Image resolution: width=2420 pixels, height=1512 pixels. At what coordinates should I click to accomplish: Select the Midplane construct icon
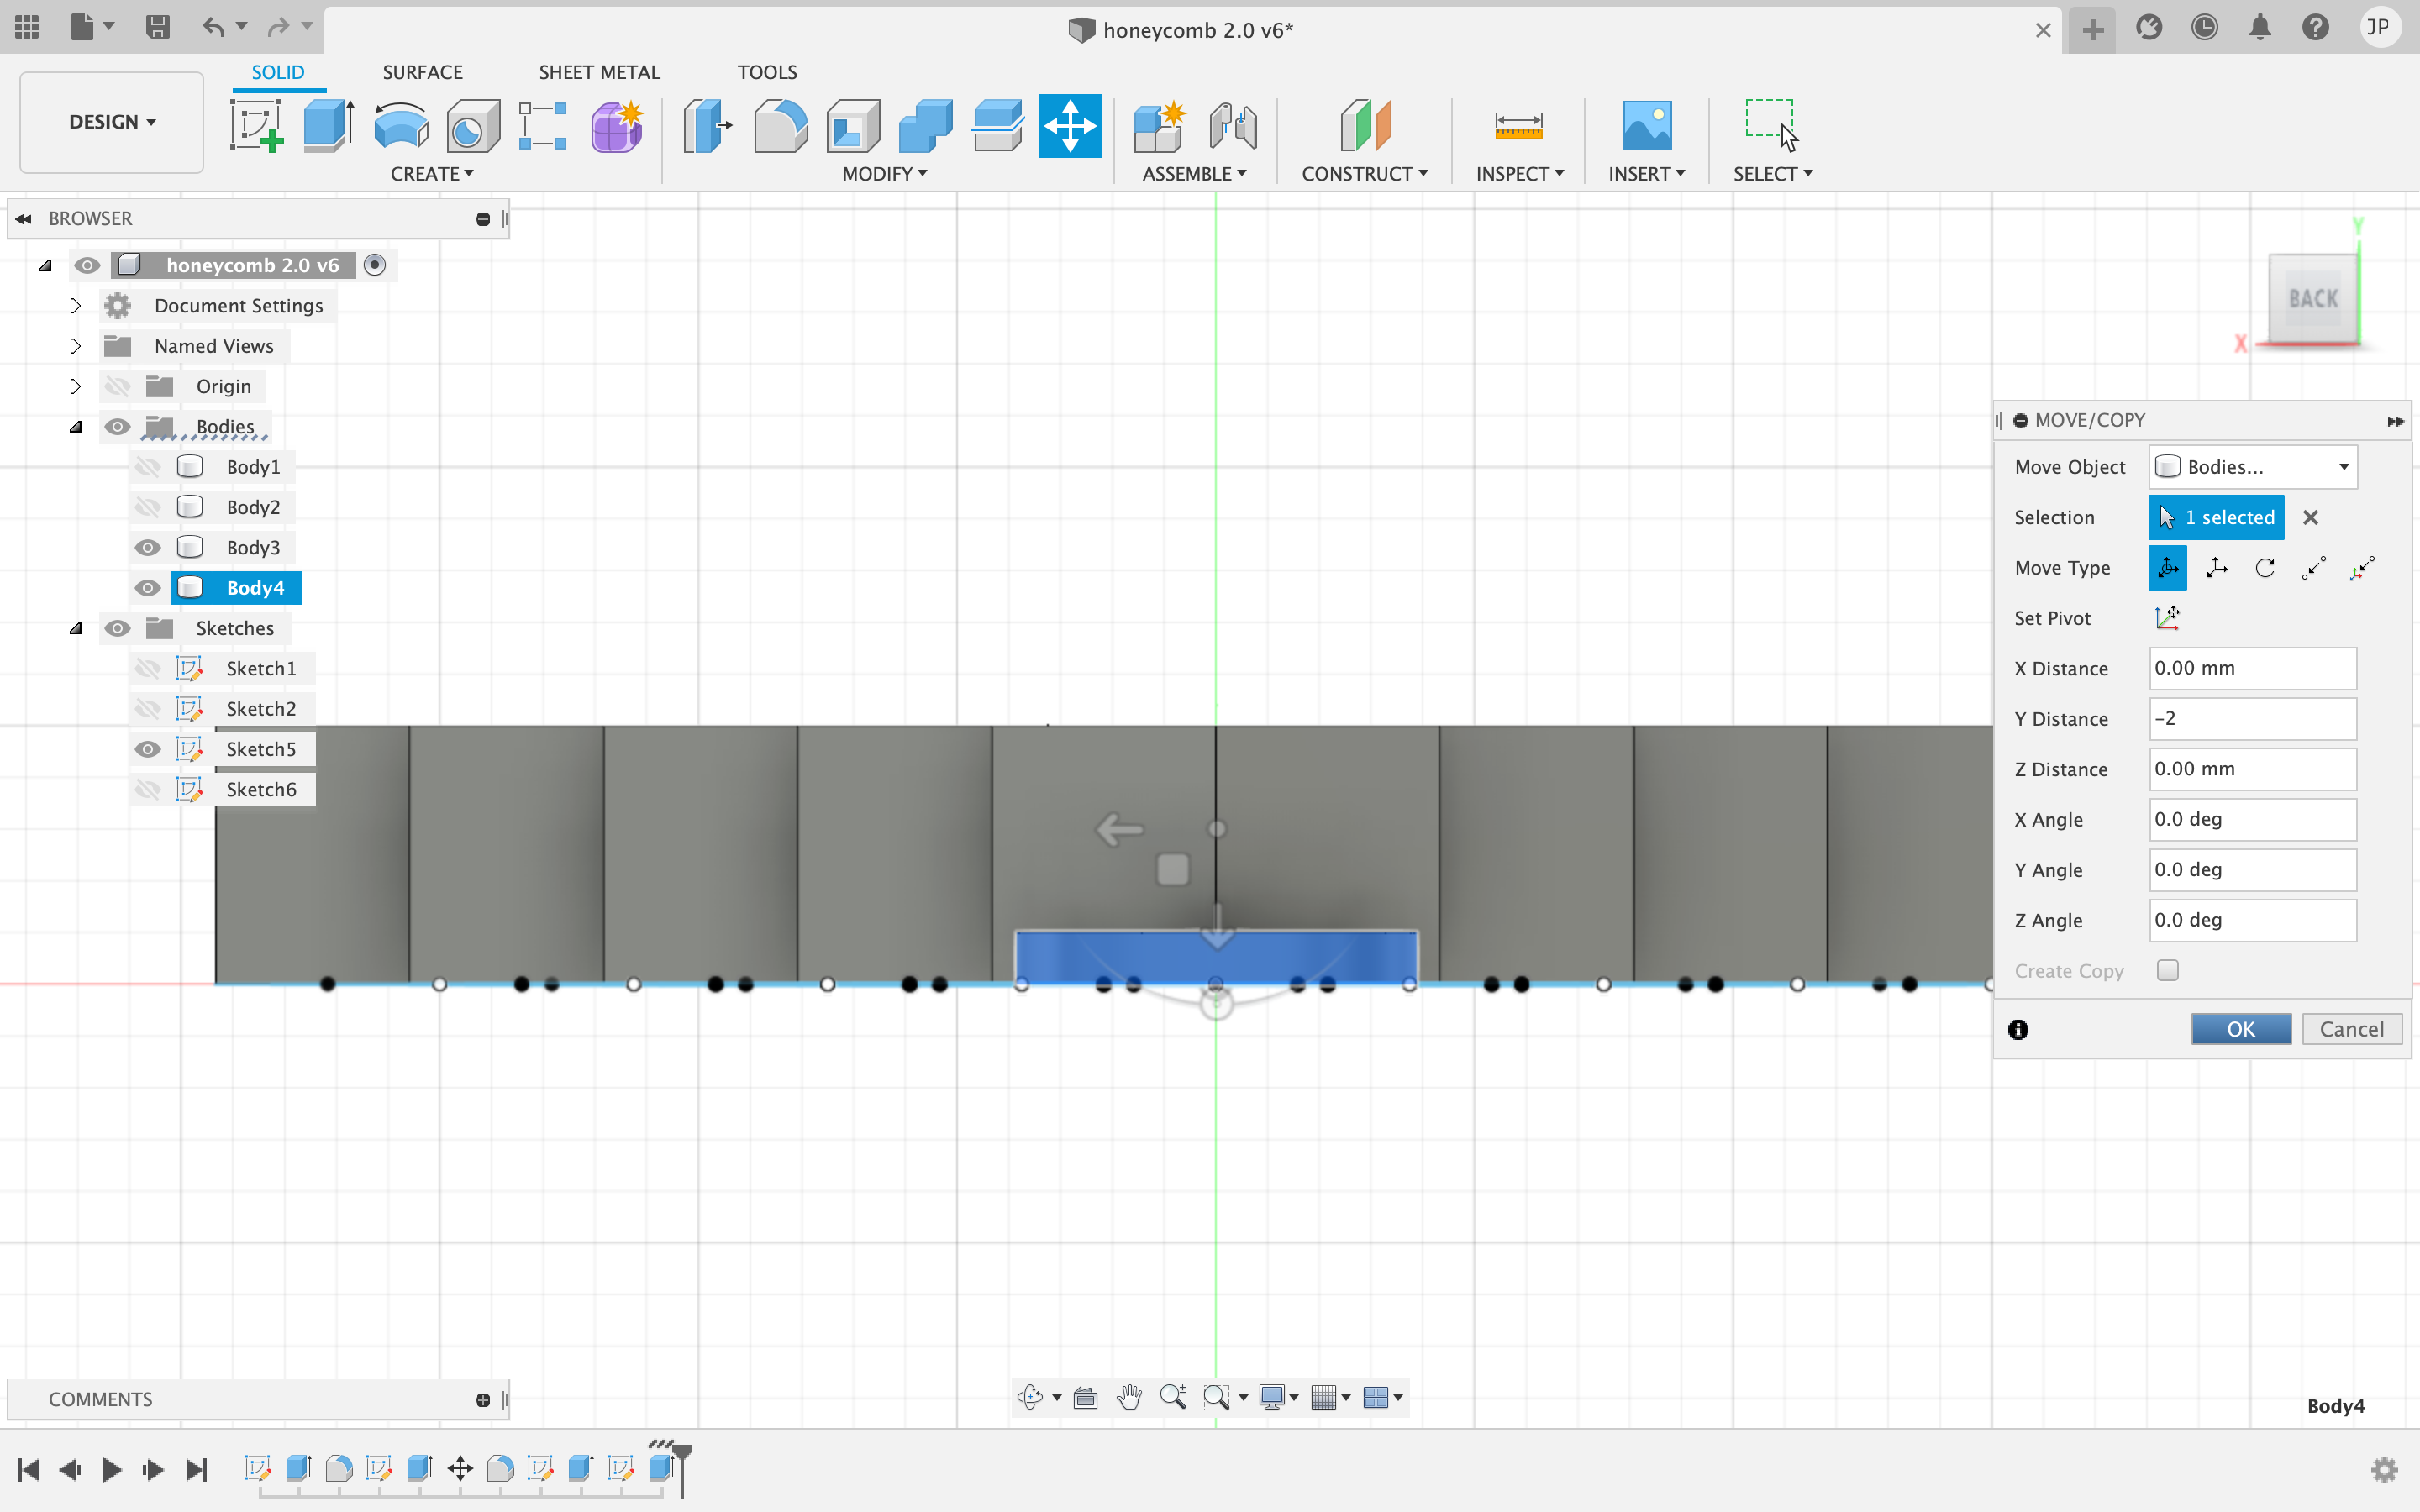click(x=1365, y=126)
